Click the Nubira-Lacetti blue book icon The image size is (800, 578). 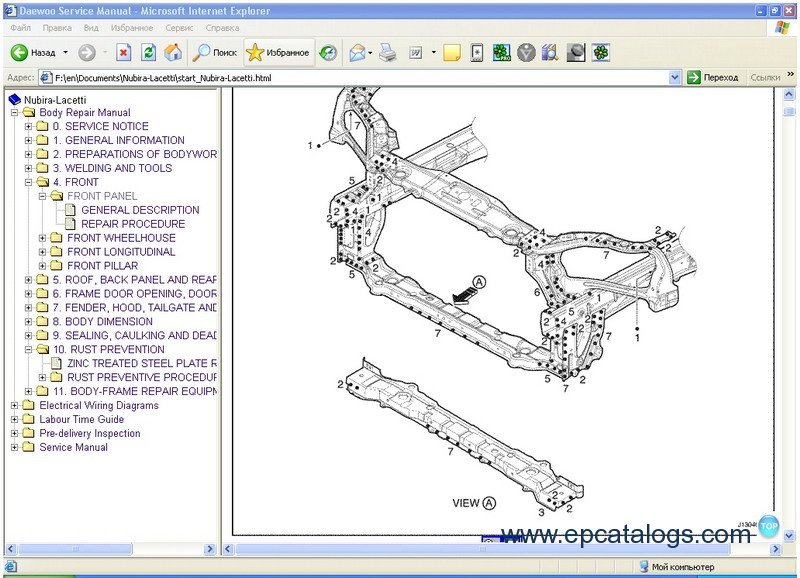point(15,99)
